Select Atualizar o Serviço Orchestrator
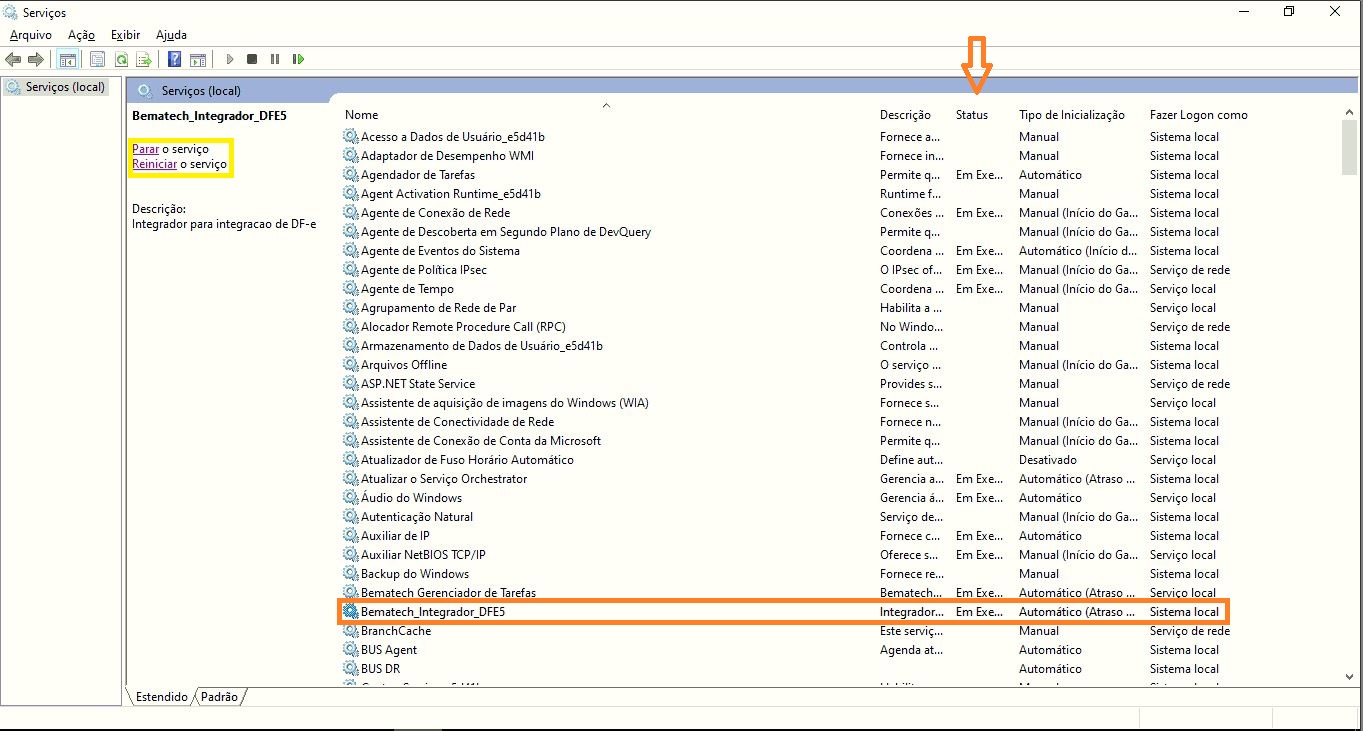Screen dimensions: 1363x731 click(x=444, y=479)
